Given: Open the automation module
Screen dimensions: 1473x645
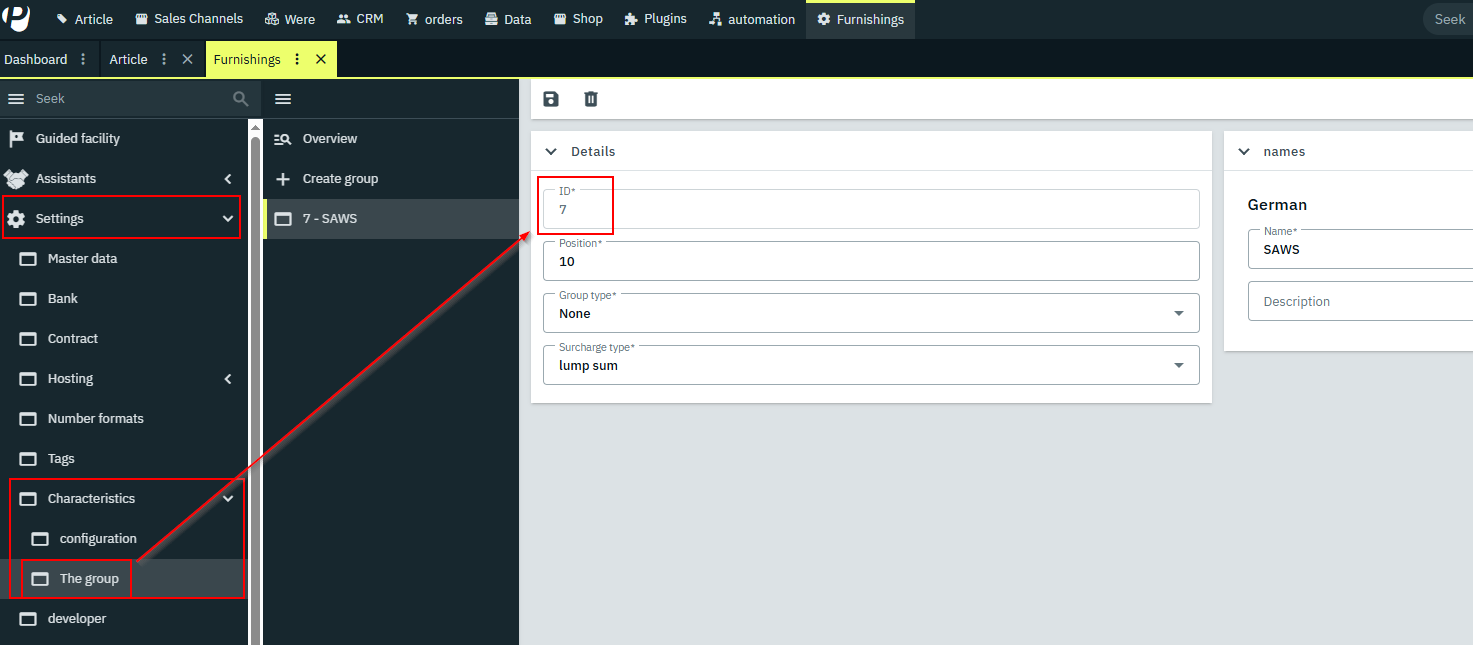Looking at the screenshot, I should (x=751, y=18).
